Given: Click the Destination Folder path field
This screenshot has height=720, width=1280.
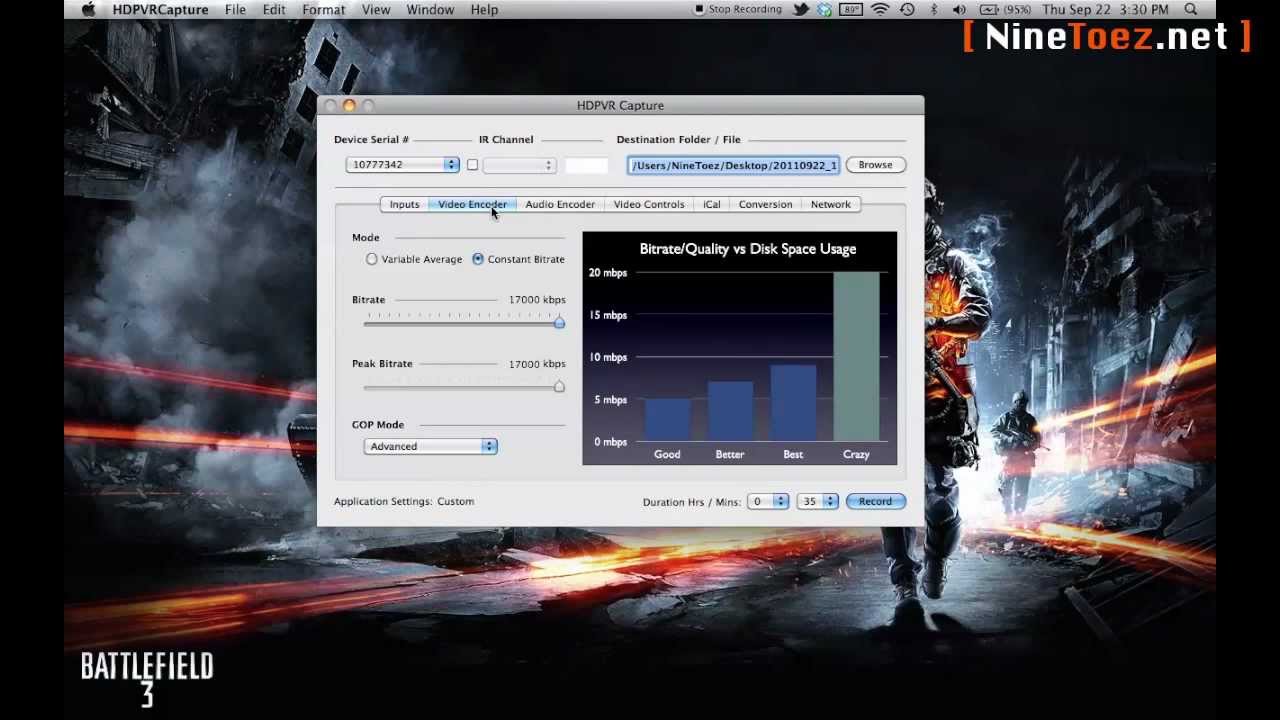Looking at the screenshot, I should pyautogui.click(x=734, y=165).
